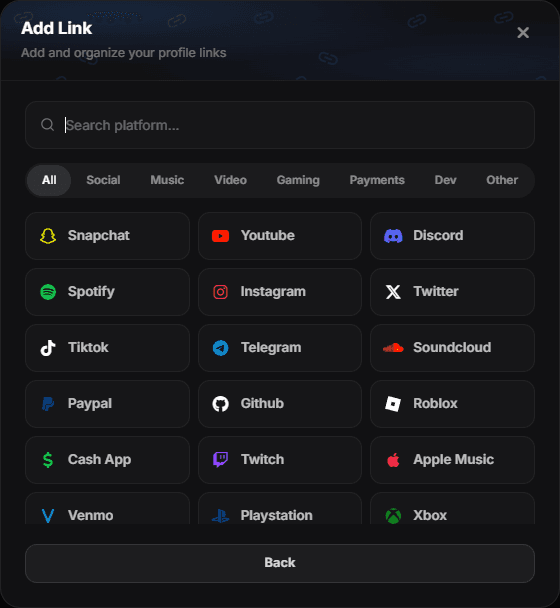Select the Telegram paper plane icon
The image size is (560, 608).
coord(220,348)
